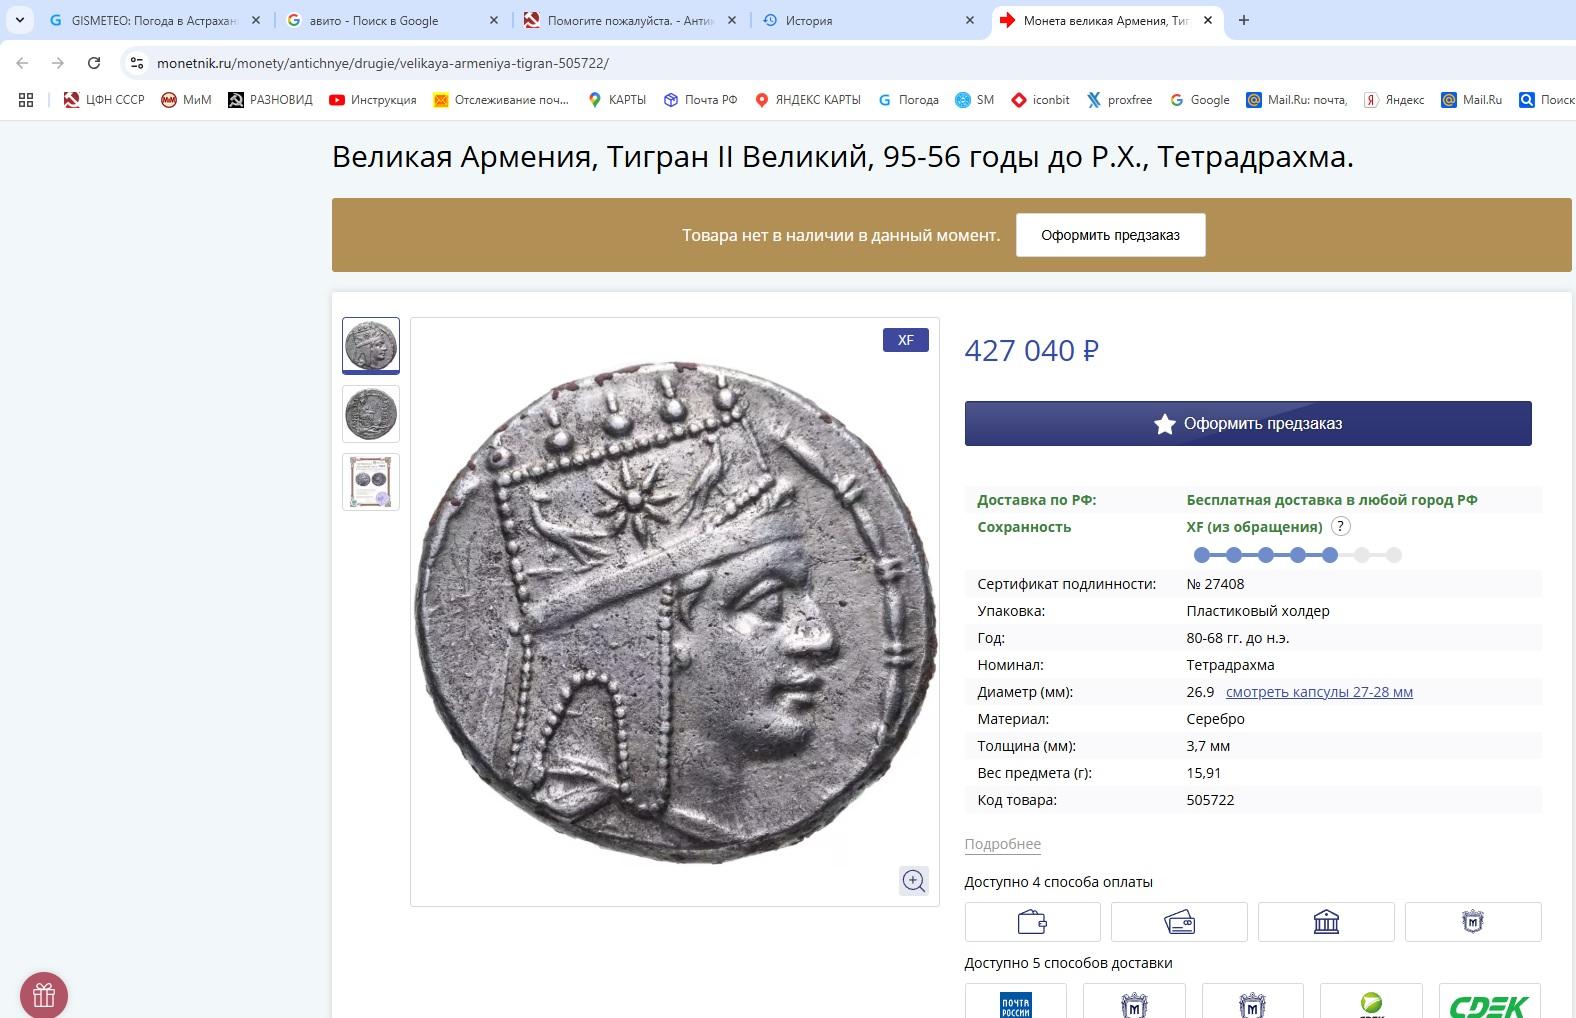Open the смотреть капсулы 27-28 мм link

click(x=1318, y=692)
